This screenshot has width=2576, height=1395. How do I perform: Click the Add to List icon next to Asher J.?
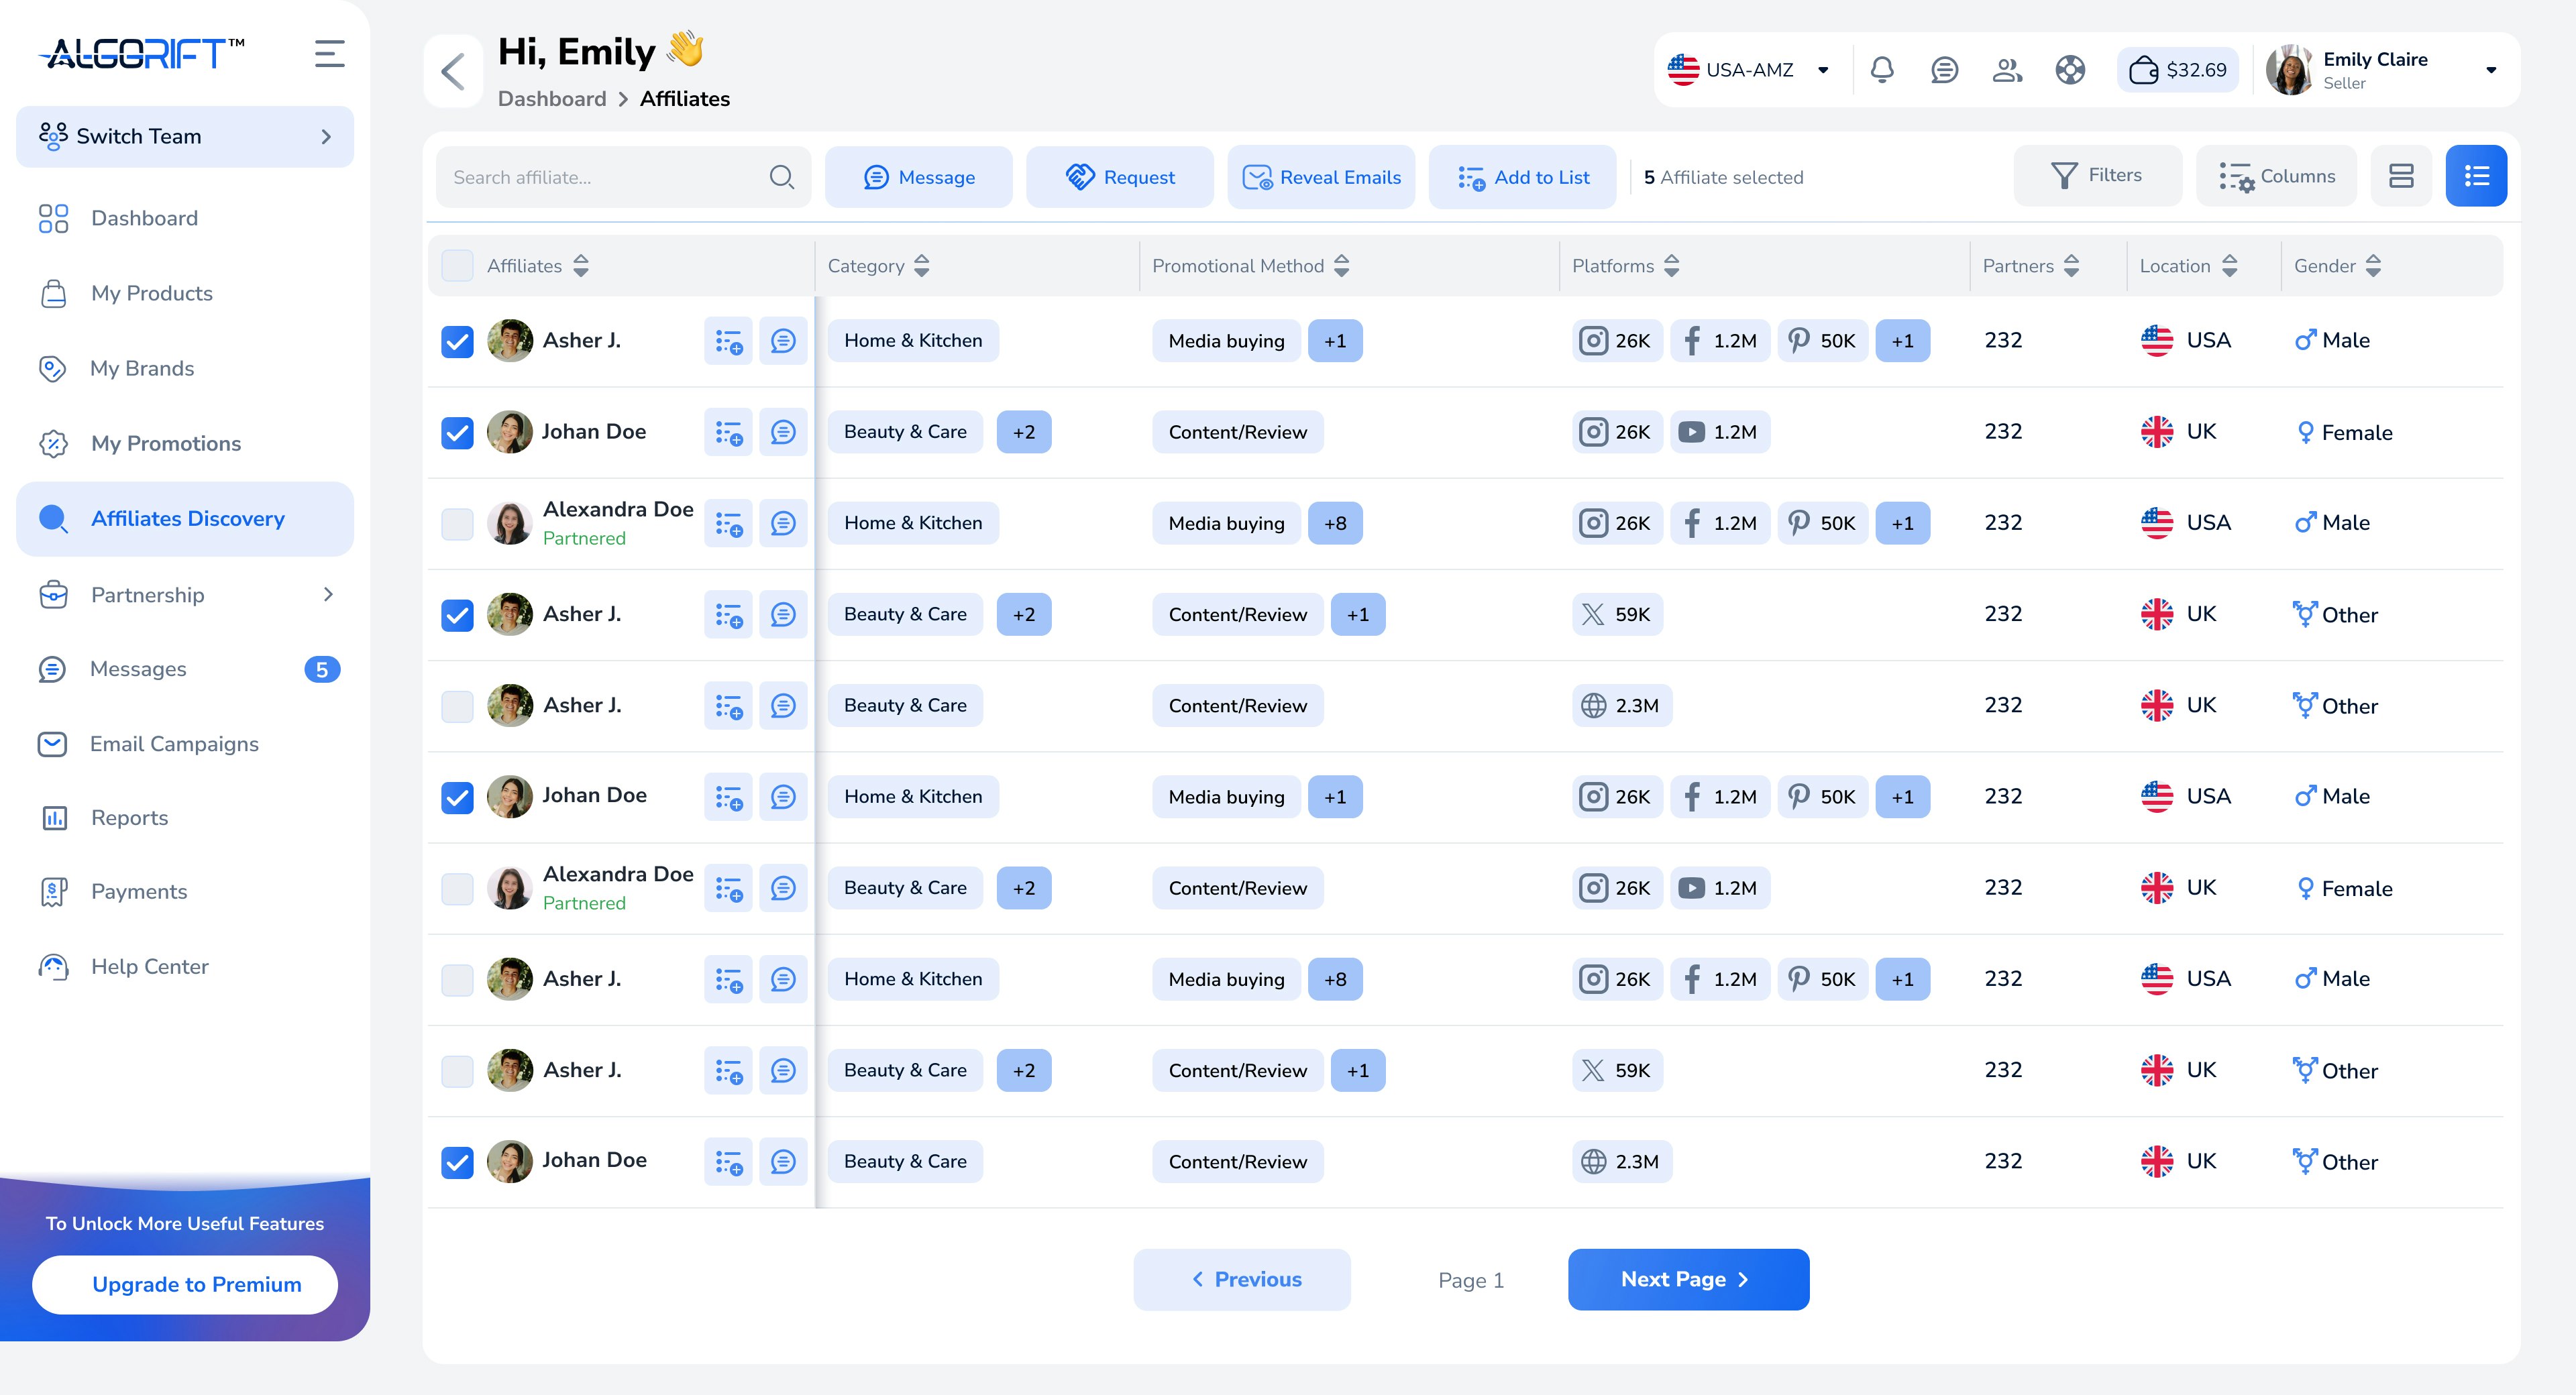click(x=728, y=340)
